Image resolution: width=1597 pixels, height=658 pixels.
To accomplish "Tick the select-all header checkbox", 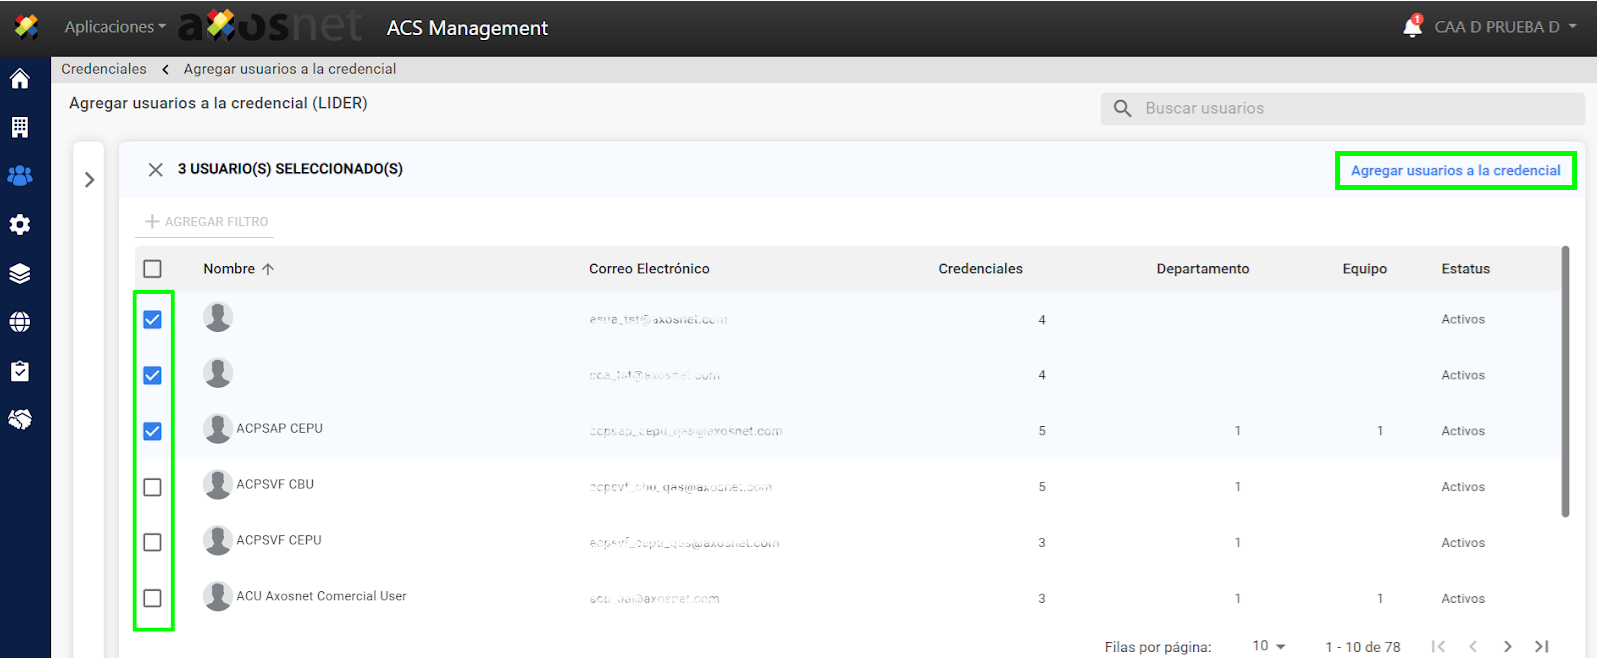I will [x=152, y=269].
